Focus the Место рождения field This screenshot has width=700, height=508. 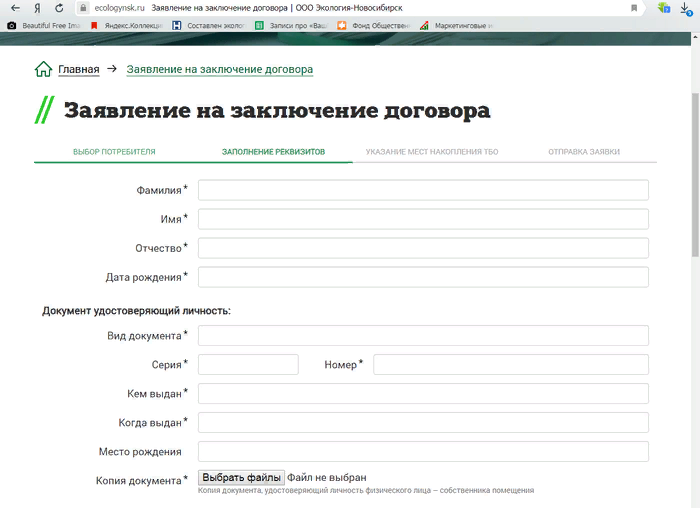pyautogui.click(x=423, y=451)
